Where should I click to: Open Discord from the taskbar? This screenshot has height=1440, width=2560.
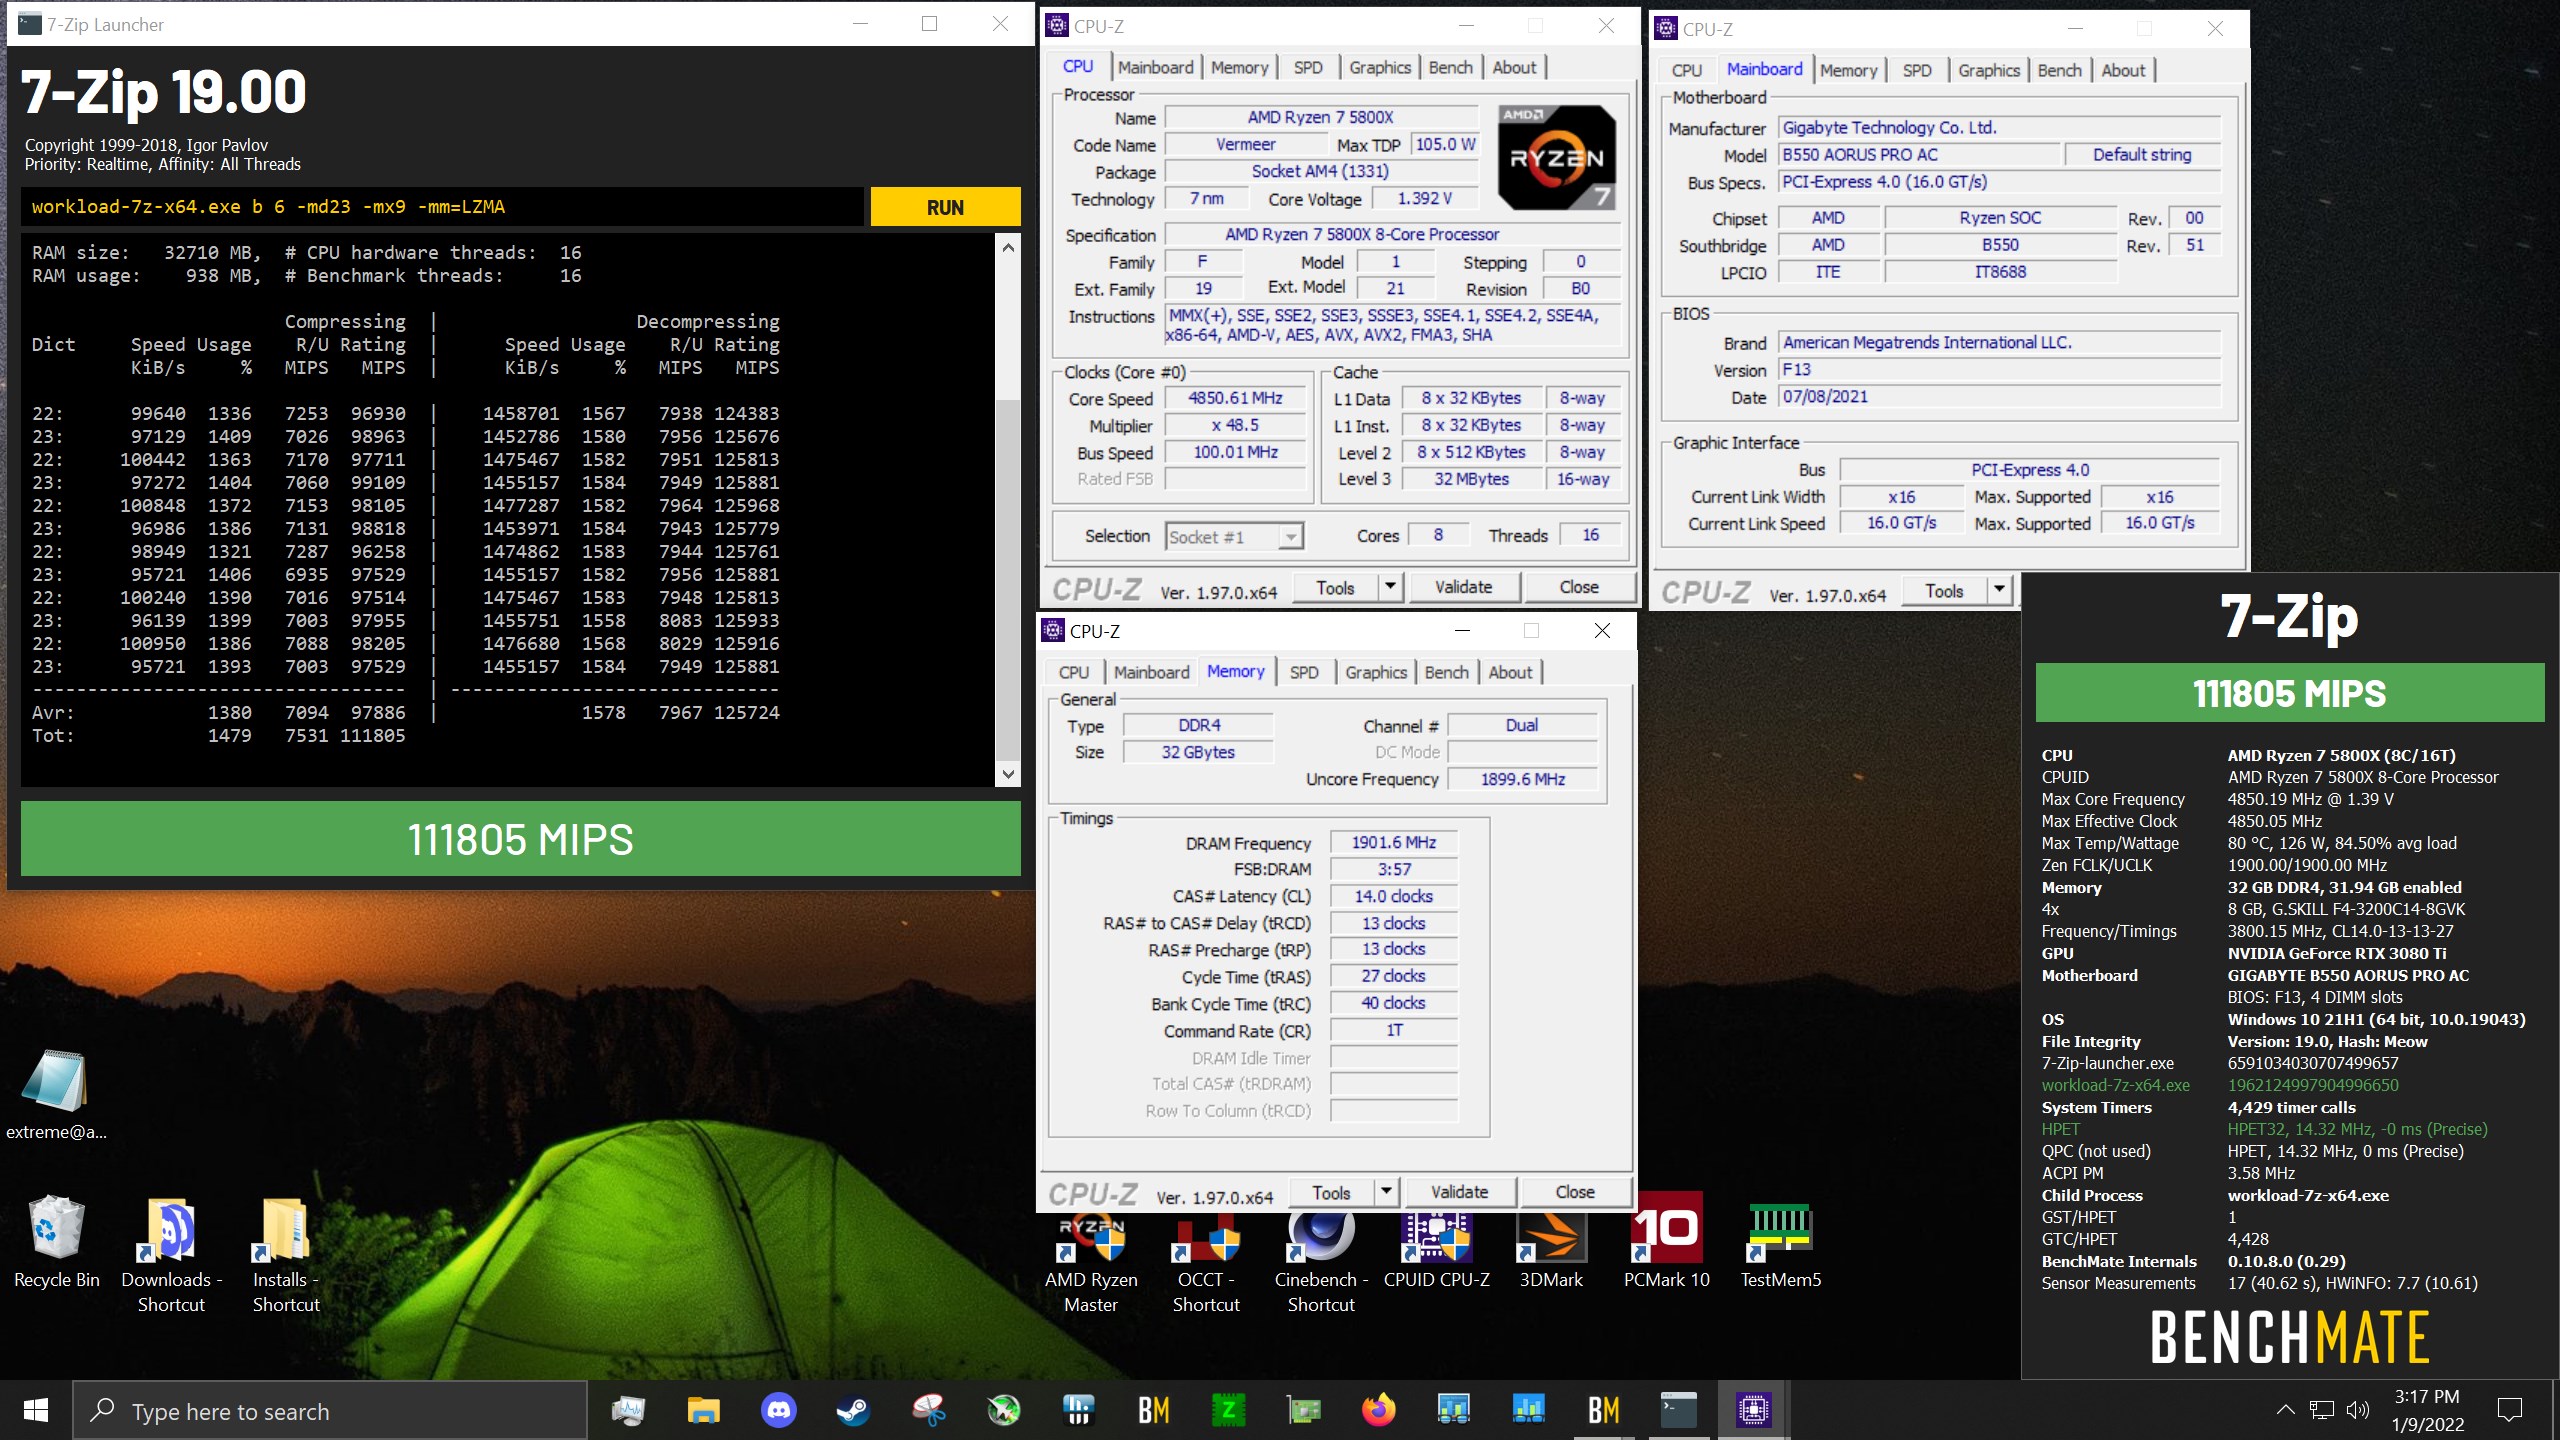coord(778,1410)
